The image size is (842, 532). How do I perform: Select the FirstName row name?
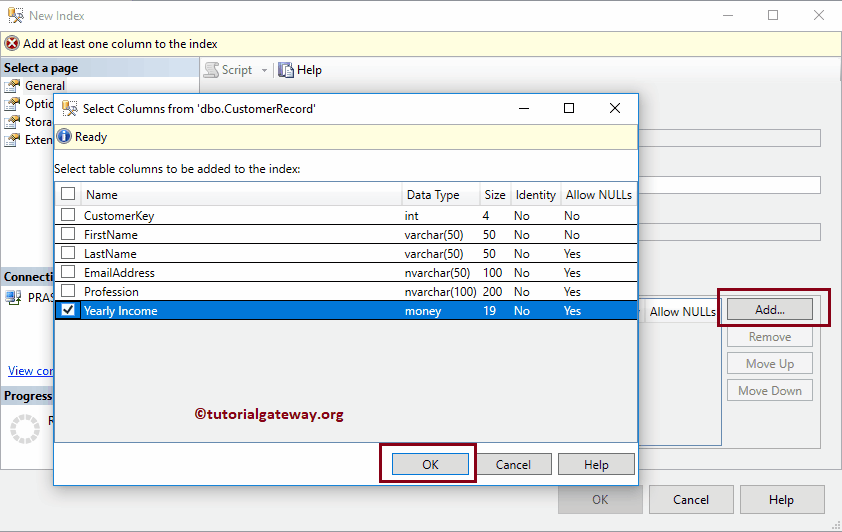(x=111, y=235)
